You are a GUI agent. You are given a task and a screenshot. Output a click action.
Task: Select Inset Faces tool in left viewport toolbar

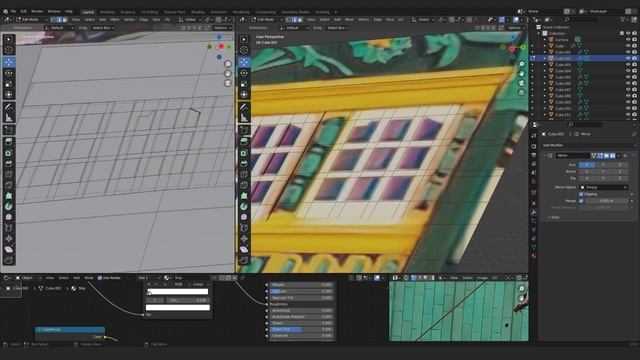9,153
